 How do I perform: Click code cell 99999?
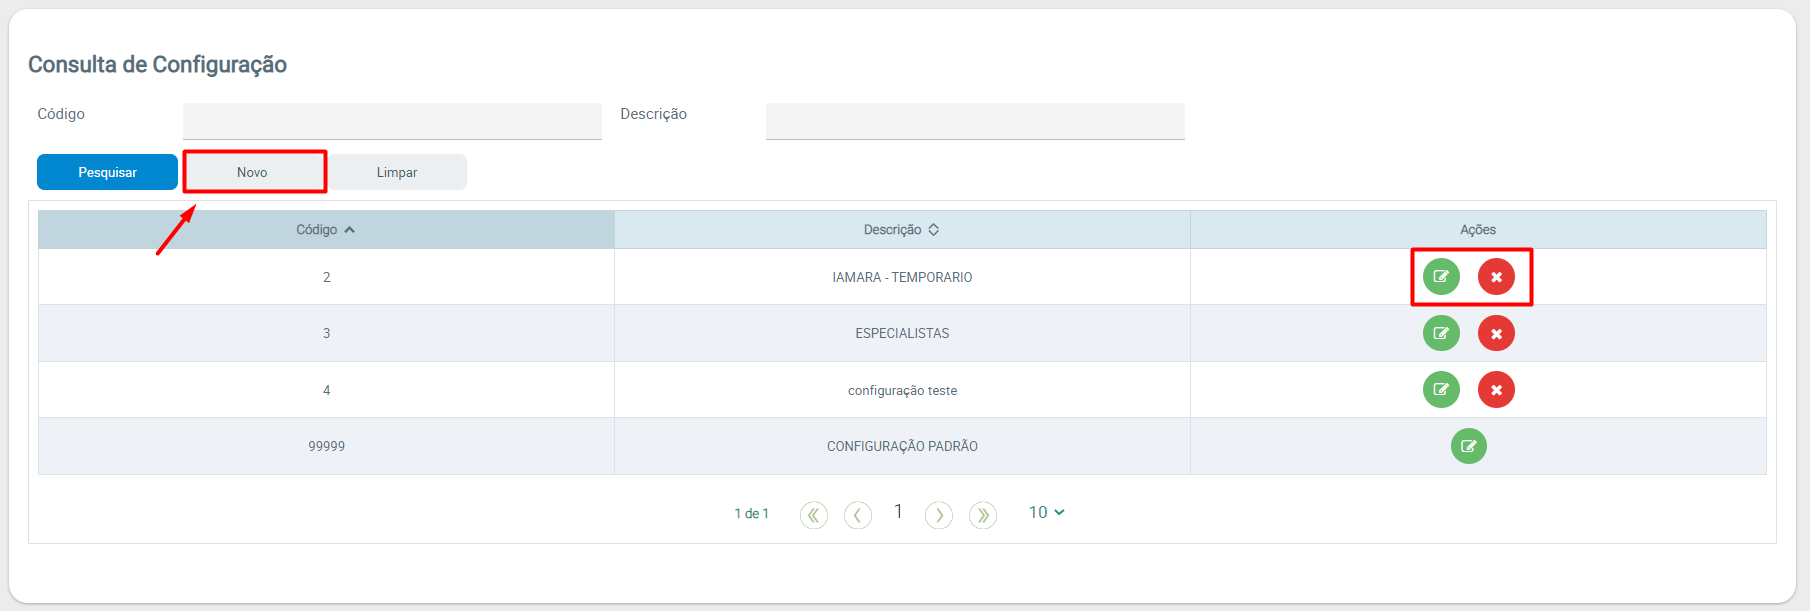(326, 446)
